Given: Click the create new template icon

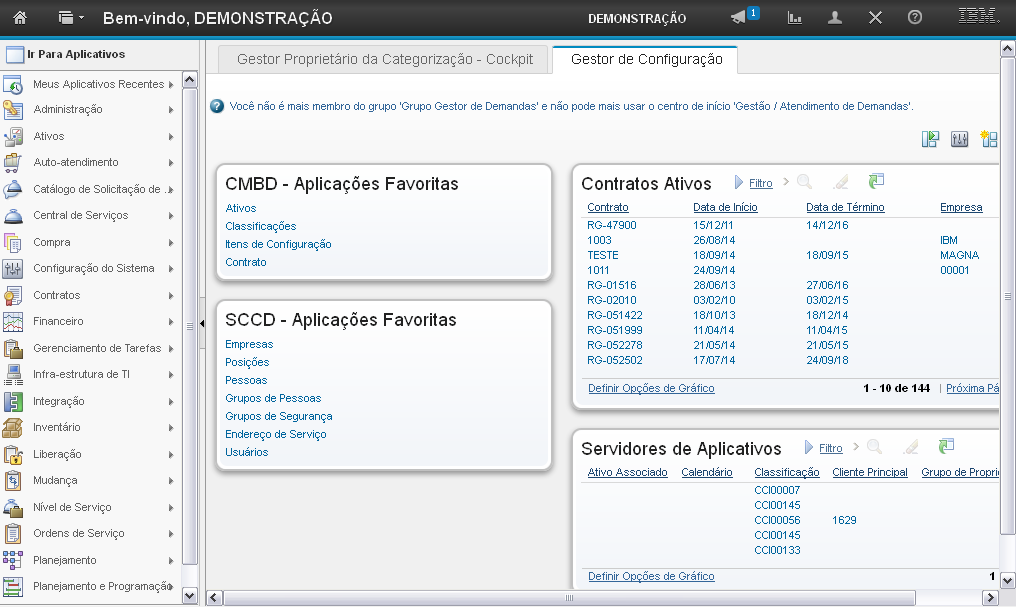Looking at the screenshot, I should (x=989, y=139).
